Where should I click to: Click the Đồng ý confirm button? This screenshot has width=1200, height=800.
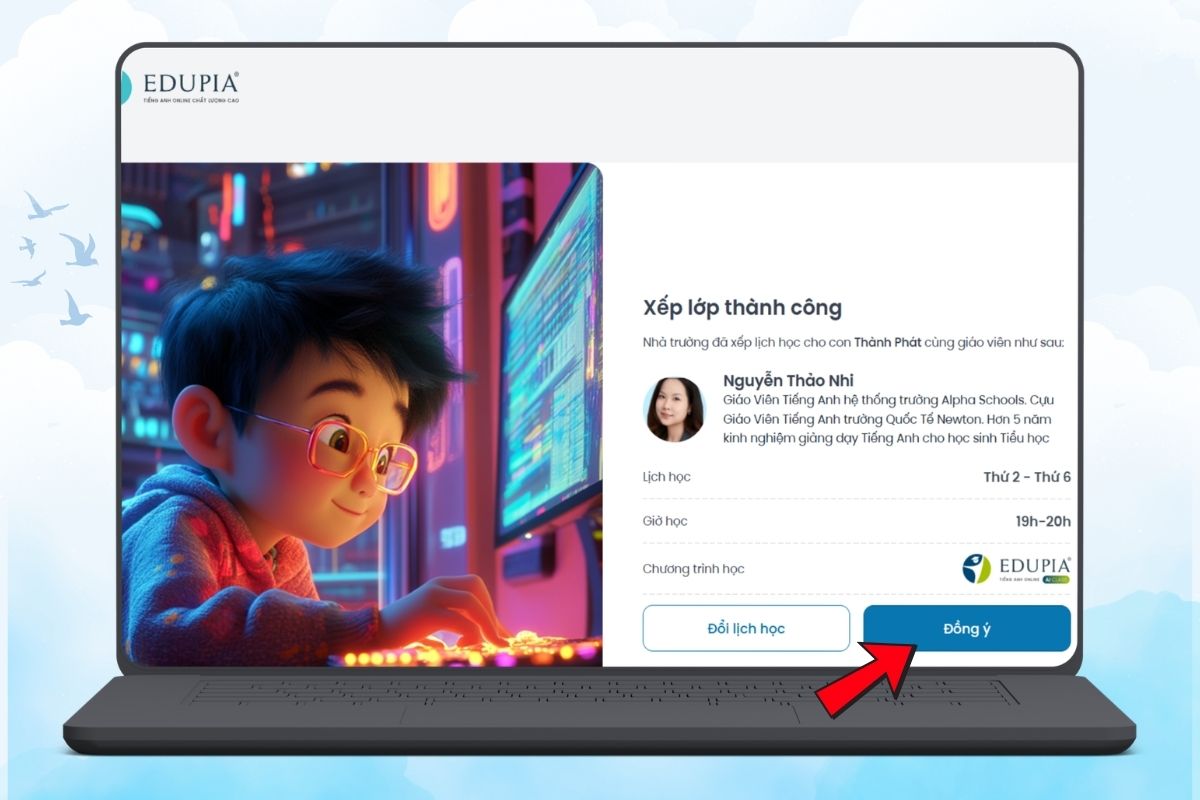point(967,628)
